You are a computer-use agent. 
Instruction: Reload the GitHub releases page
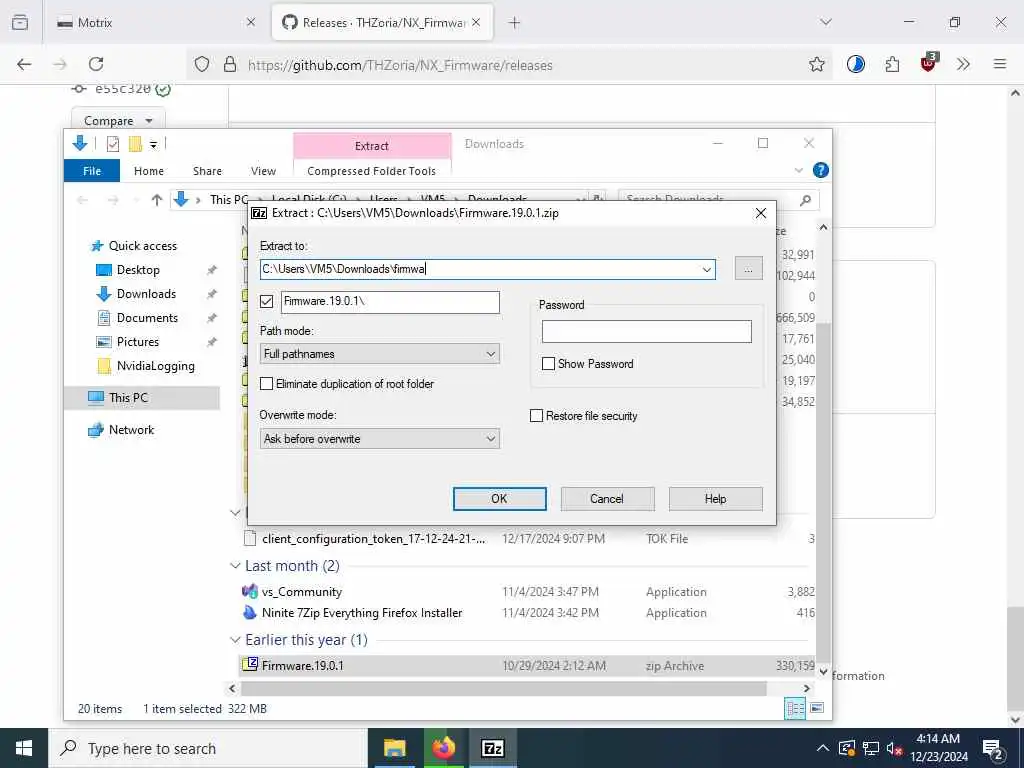tap(96, 64)
